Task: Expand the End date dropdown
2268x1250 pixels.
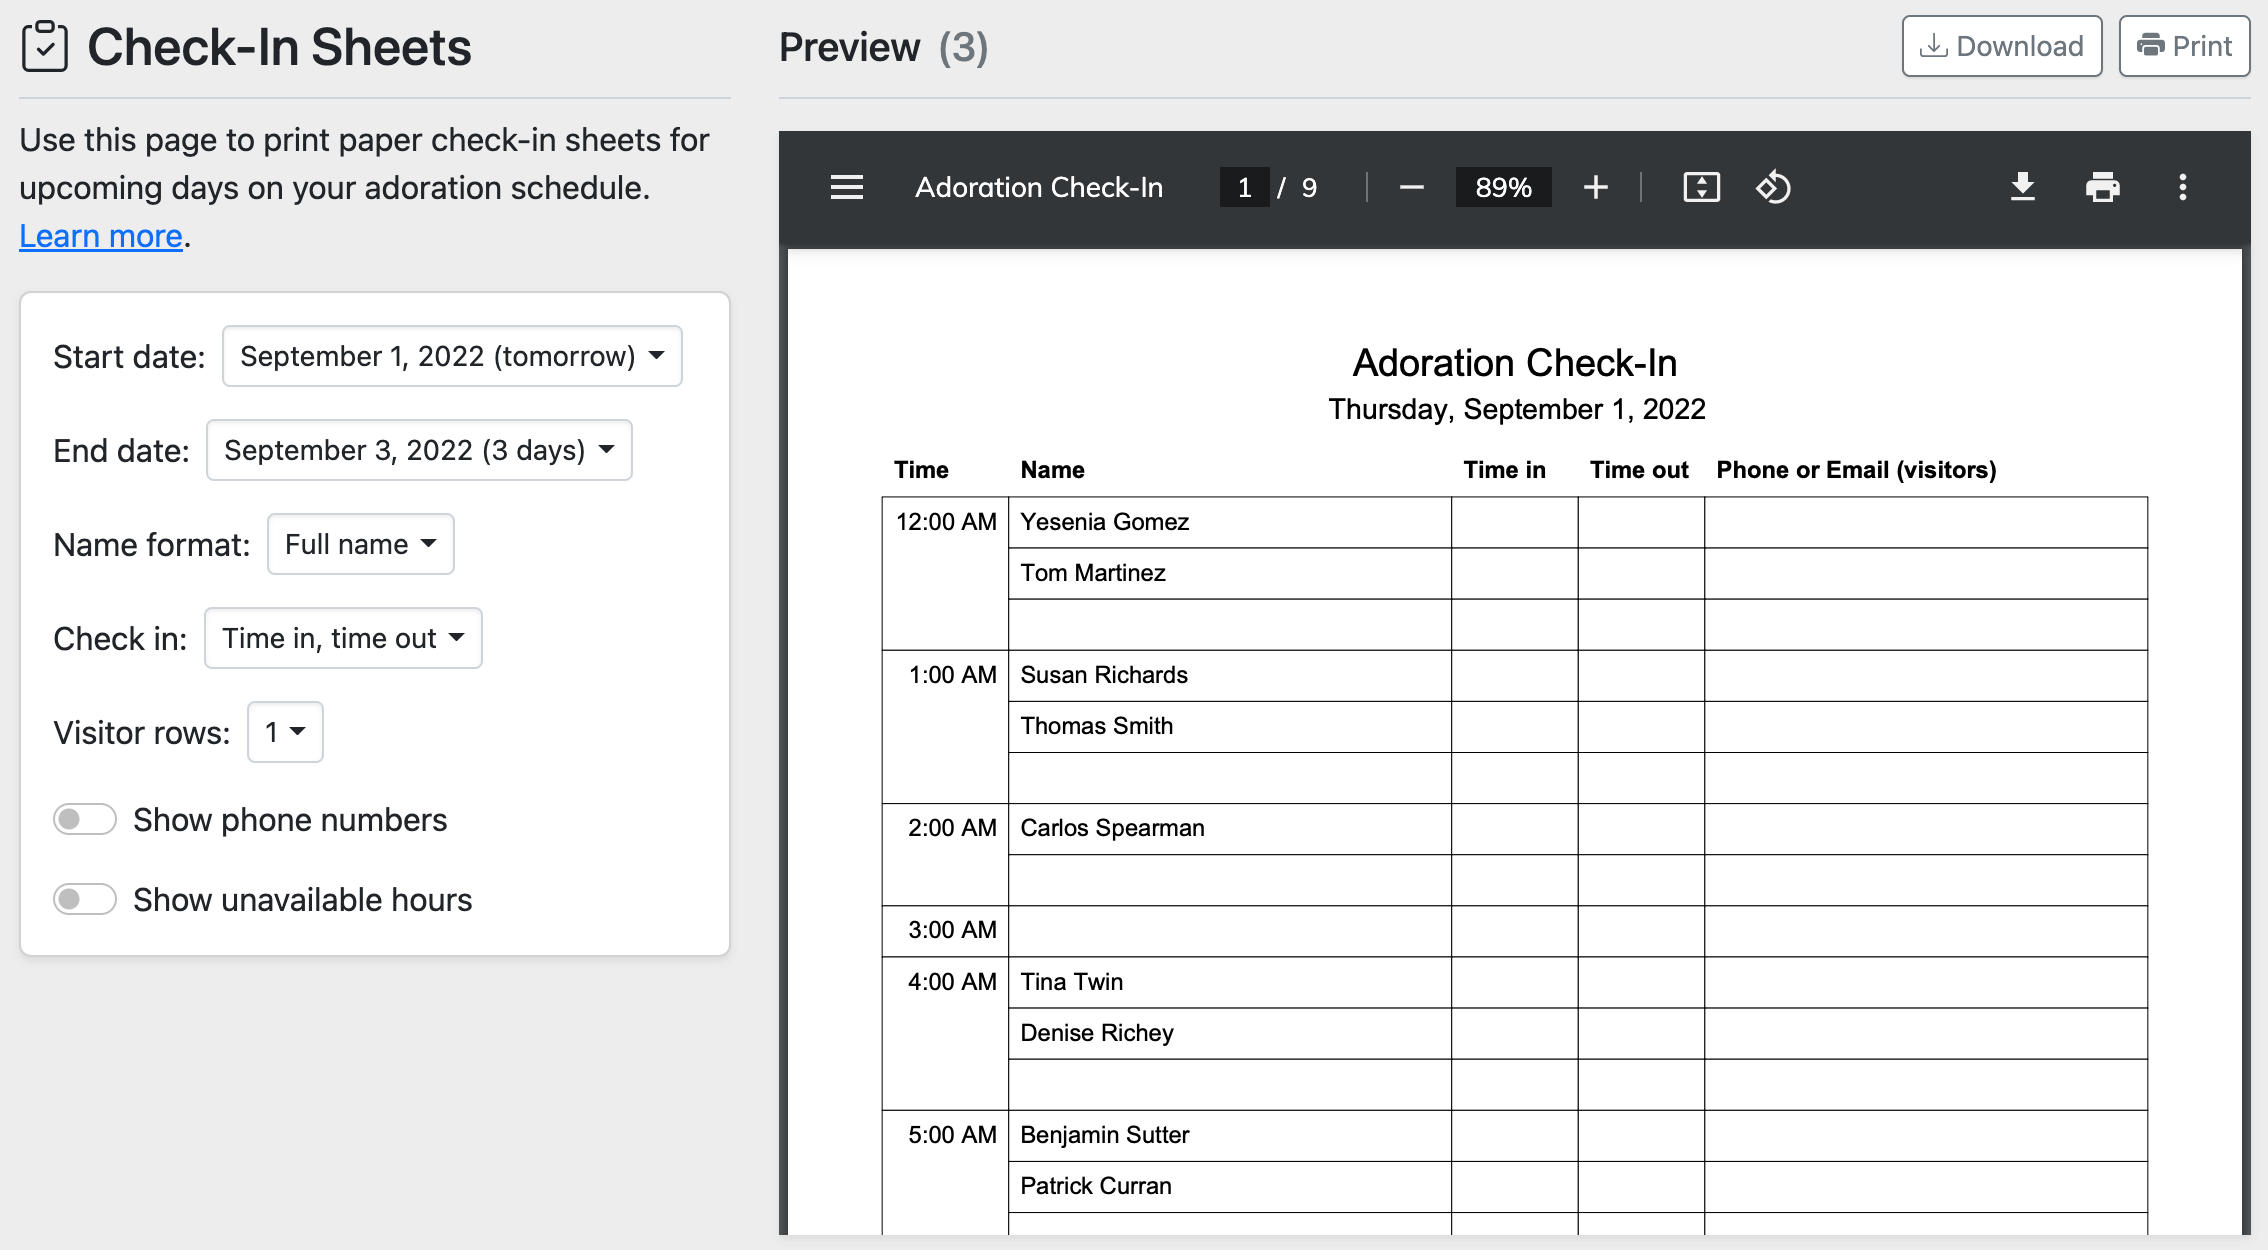Action: (419, 450)
